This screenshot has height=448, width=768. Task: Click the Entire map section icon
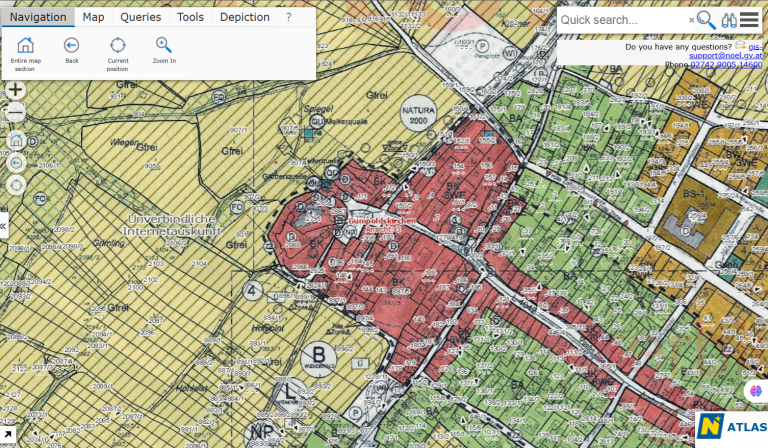[x=26, y=45]
